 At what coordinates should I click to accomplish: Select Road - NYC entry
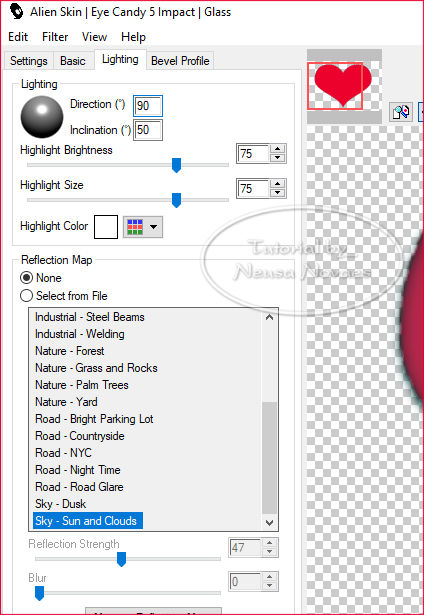click(63, 453)
